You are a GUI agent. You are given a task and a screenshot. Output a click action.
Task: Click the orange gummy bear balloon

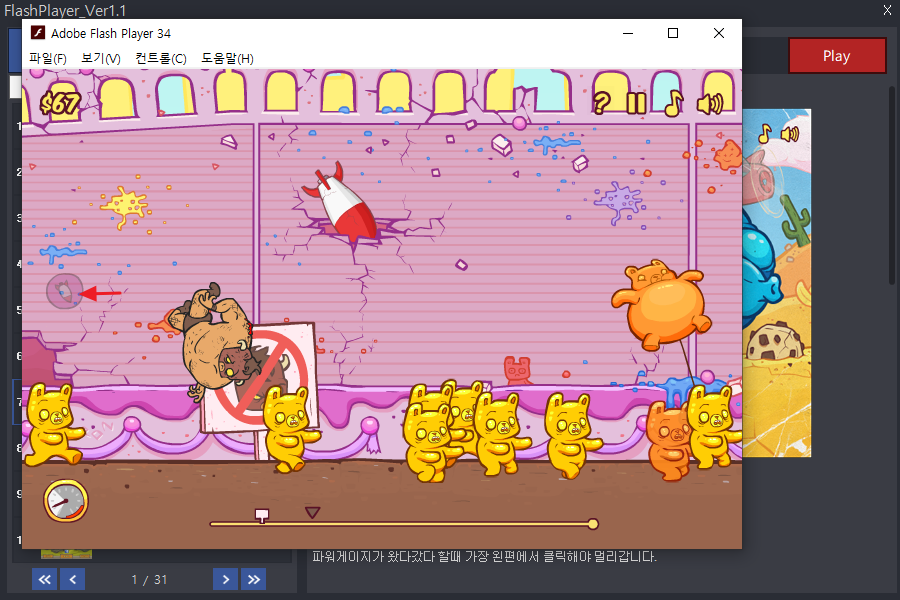point(662,304)
